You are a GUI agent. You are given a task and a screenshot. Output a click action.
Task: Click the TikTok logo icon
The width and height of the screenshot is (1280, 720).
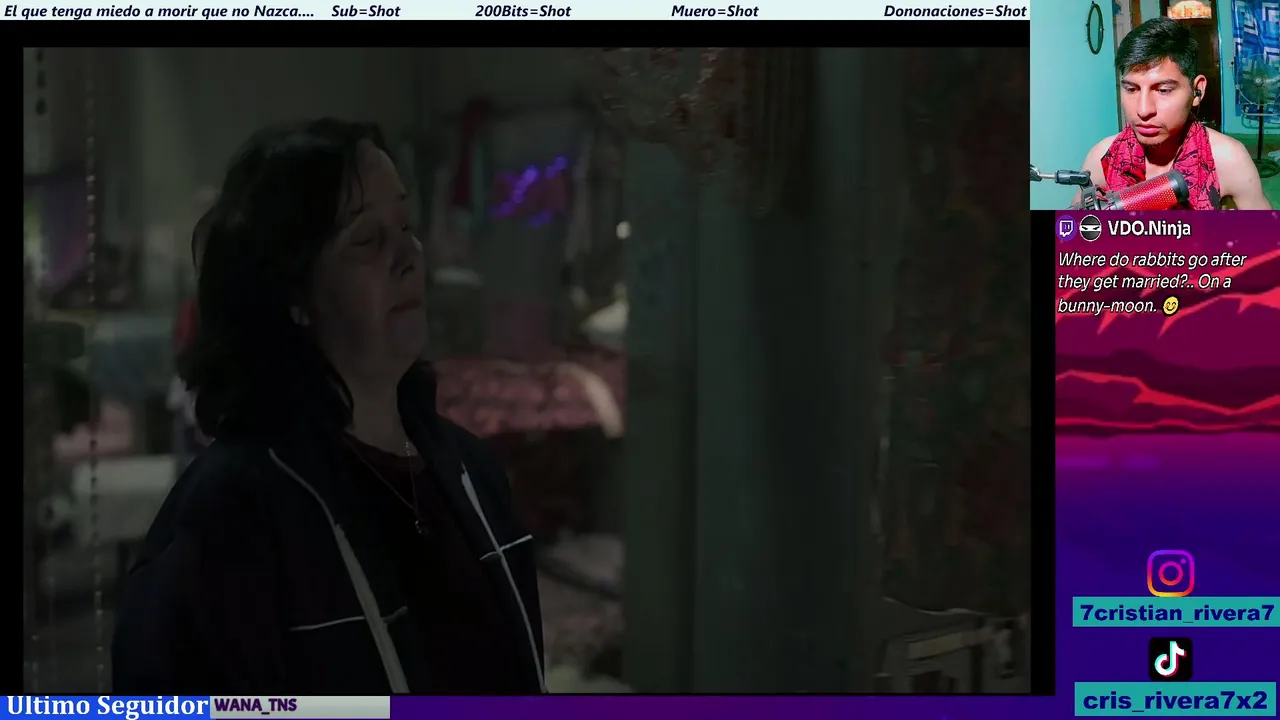(1170, 659)
